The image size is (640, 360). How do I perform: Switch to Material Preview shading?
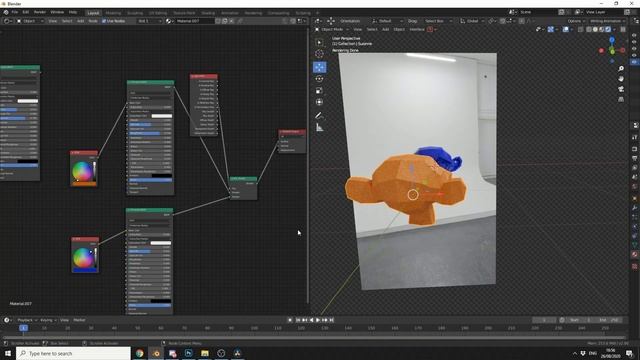pos(602,29)
